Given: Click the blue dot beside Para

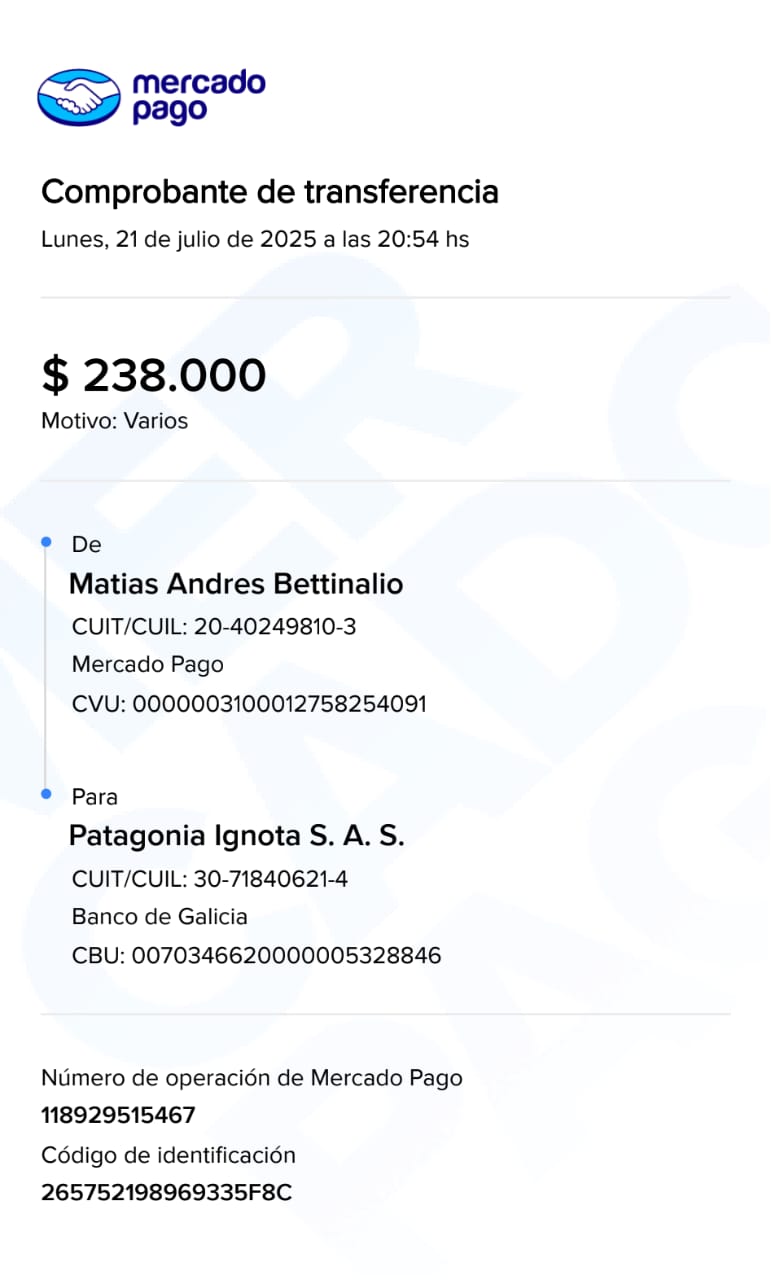Looking at the screenshot, I should 46,793.
